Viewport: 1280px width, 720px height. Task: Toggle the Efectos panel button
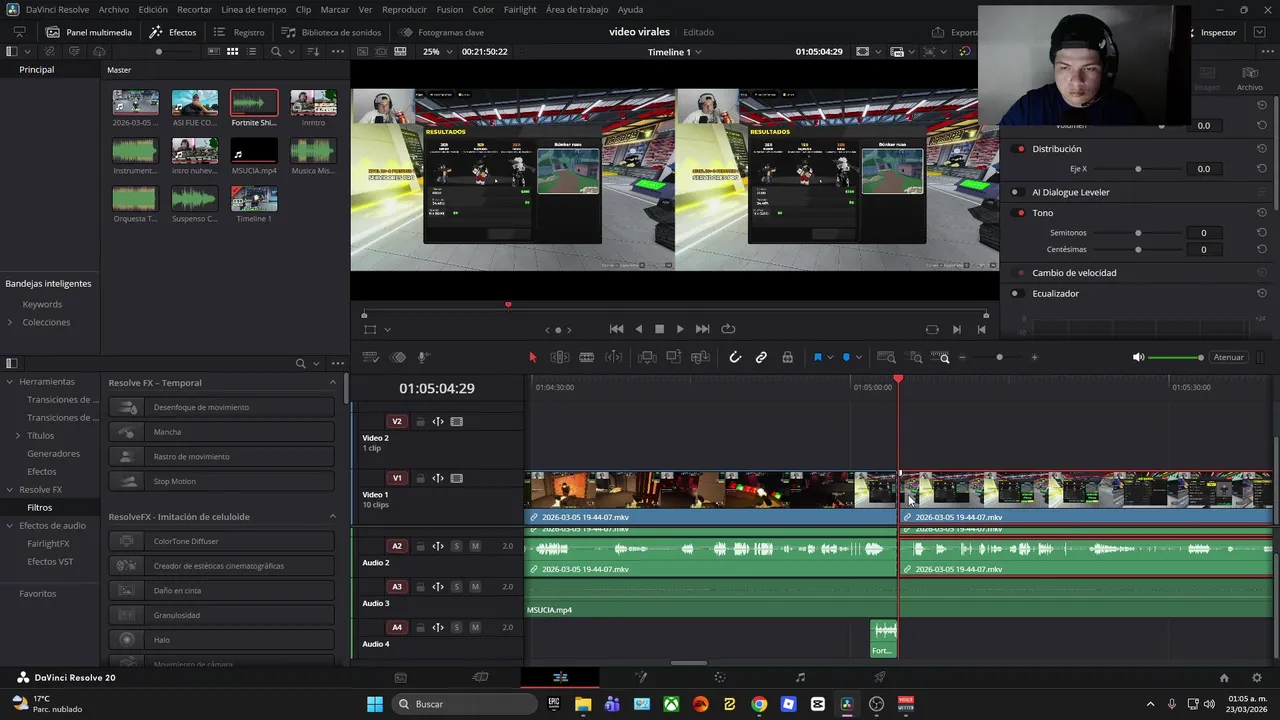[173, 32]
